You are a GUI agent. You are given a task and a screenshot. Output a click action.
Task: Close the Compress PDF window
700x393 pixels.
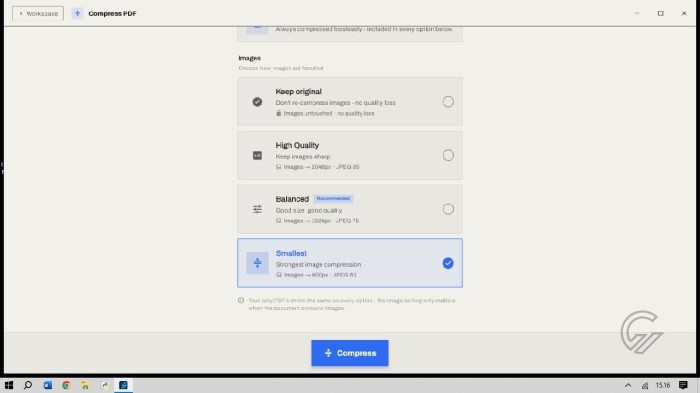click(684, 13)
